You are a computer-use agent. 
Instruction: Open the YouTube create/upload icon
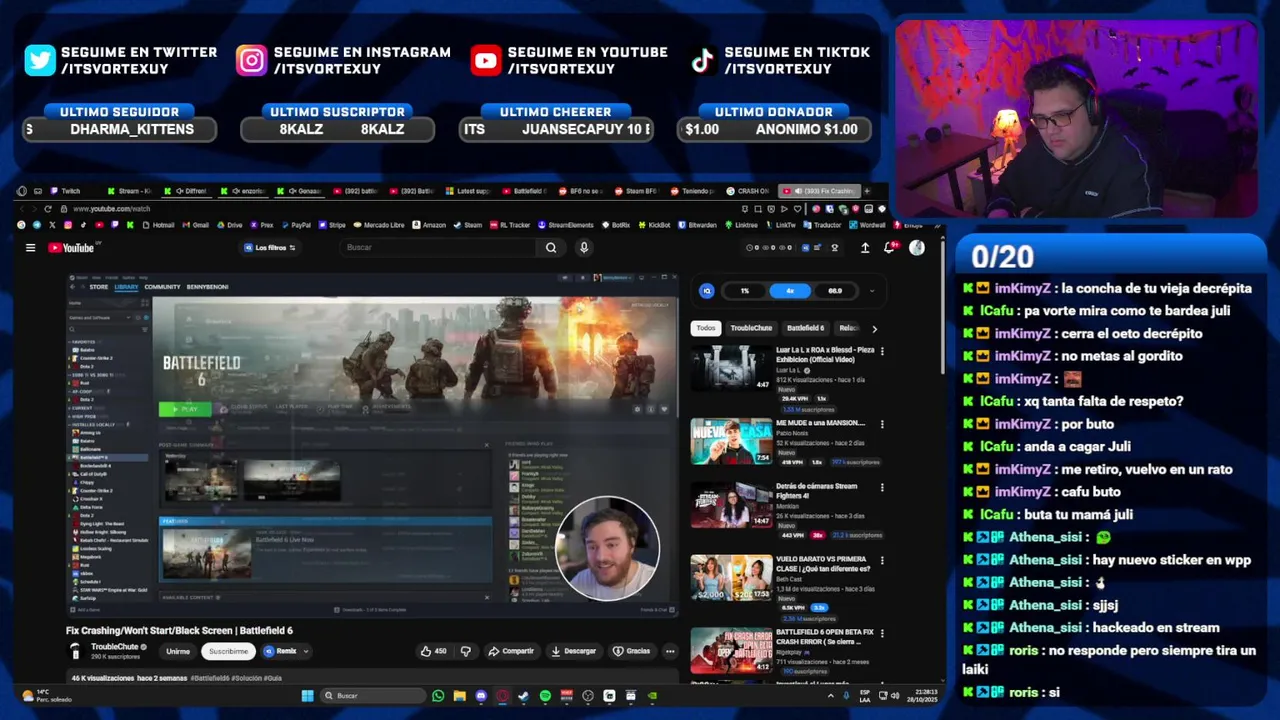point(865,248)
